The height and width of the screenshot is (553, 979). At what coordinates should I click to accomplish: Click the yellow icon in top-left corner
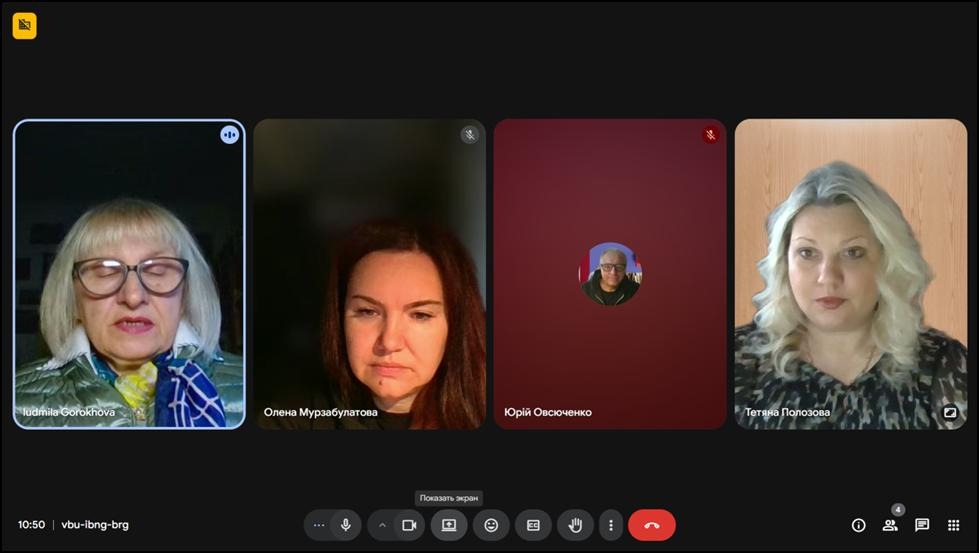(24, 26)
